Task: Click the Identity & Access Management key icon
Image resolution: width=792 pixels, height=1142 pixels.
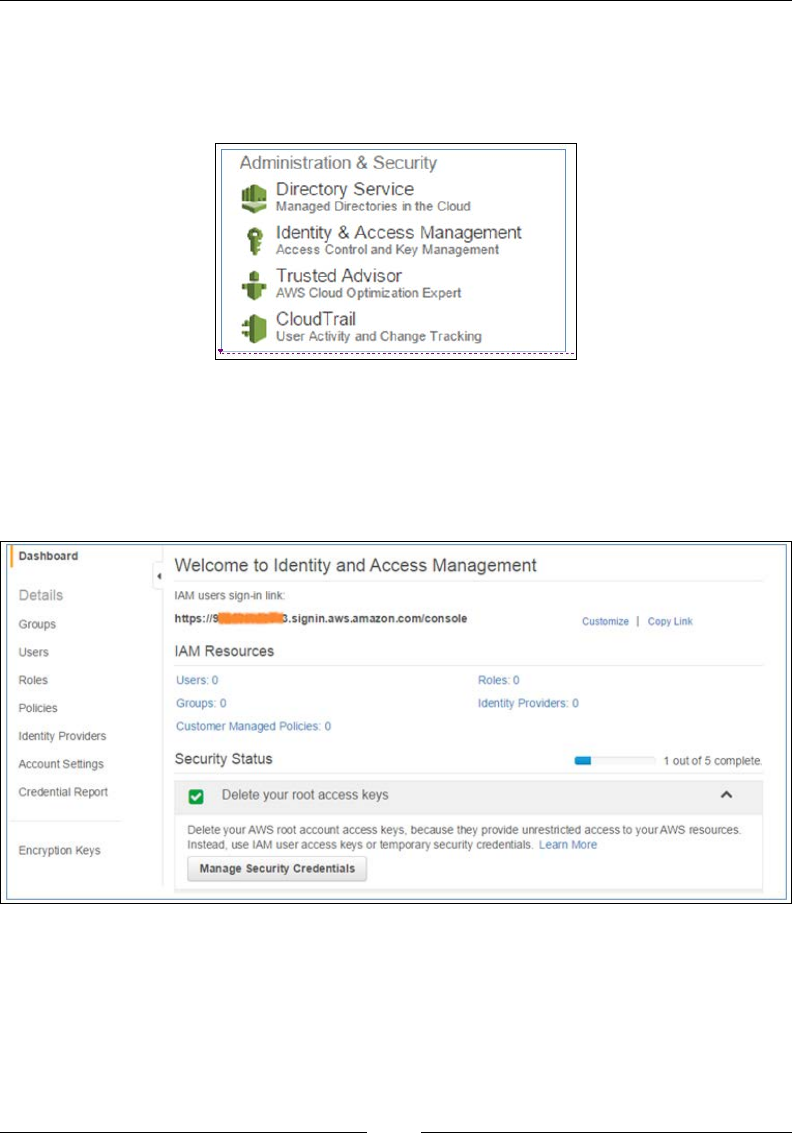Action: (254, 241)
